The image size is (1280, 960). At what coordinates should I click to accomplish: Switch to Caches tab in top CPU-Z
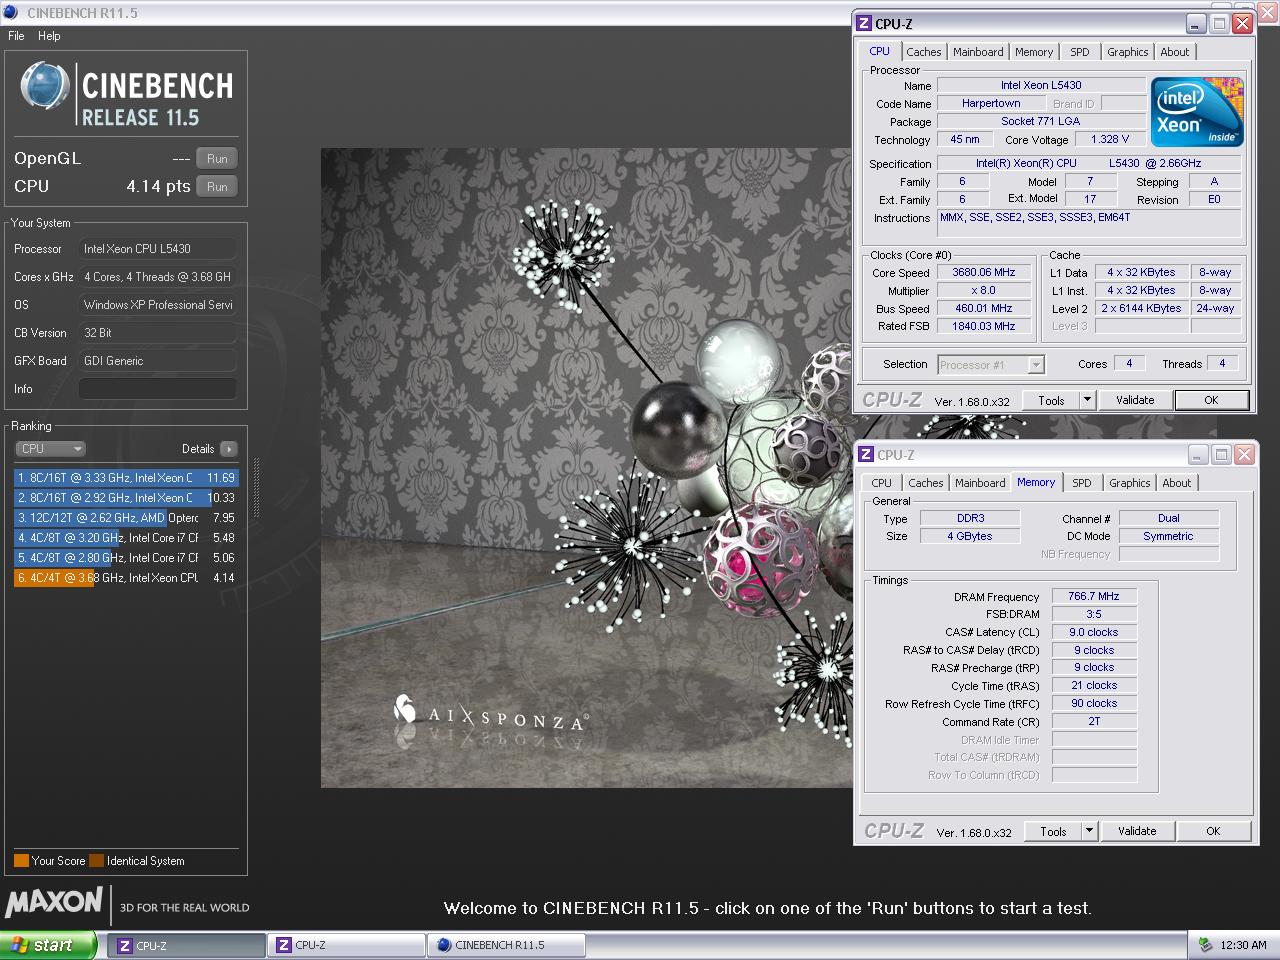tap(924, 52)
